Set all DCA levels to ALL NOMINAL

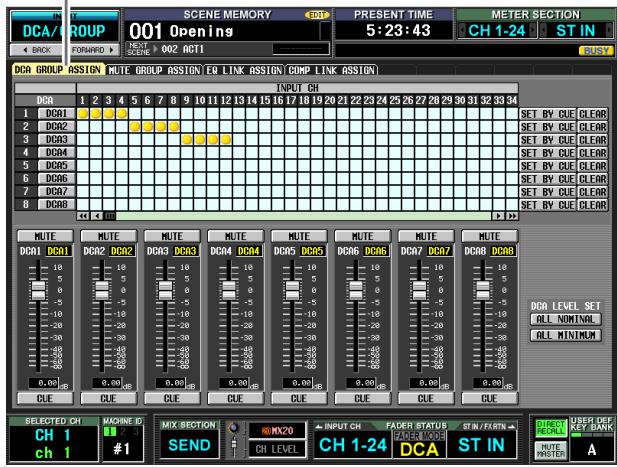click(x=565, y=319)
